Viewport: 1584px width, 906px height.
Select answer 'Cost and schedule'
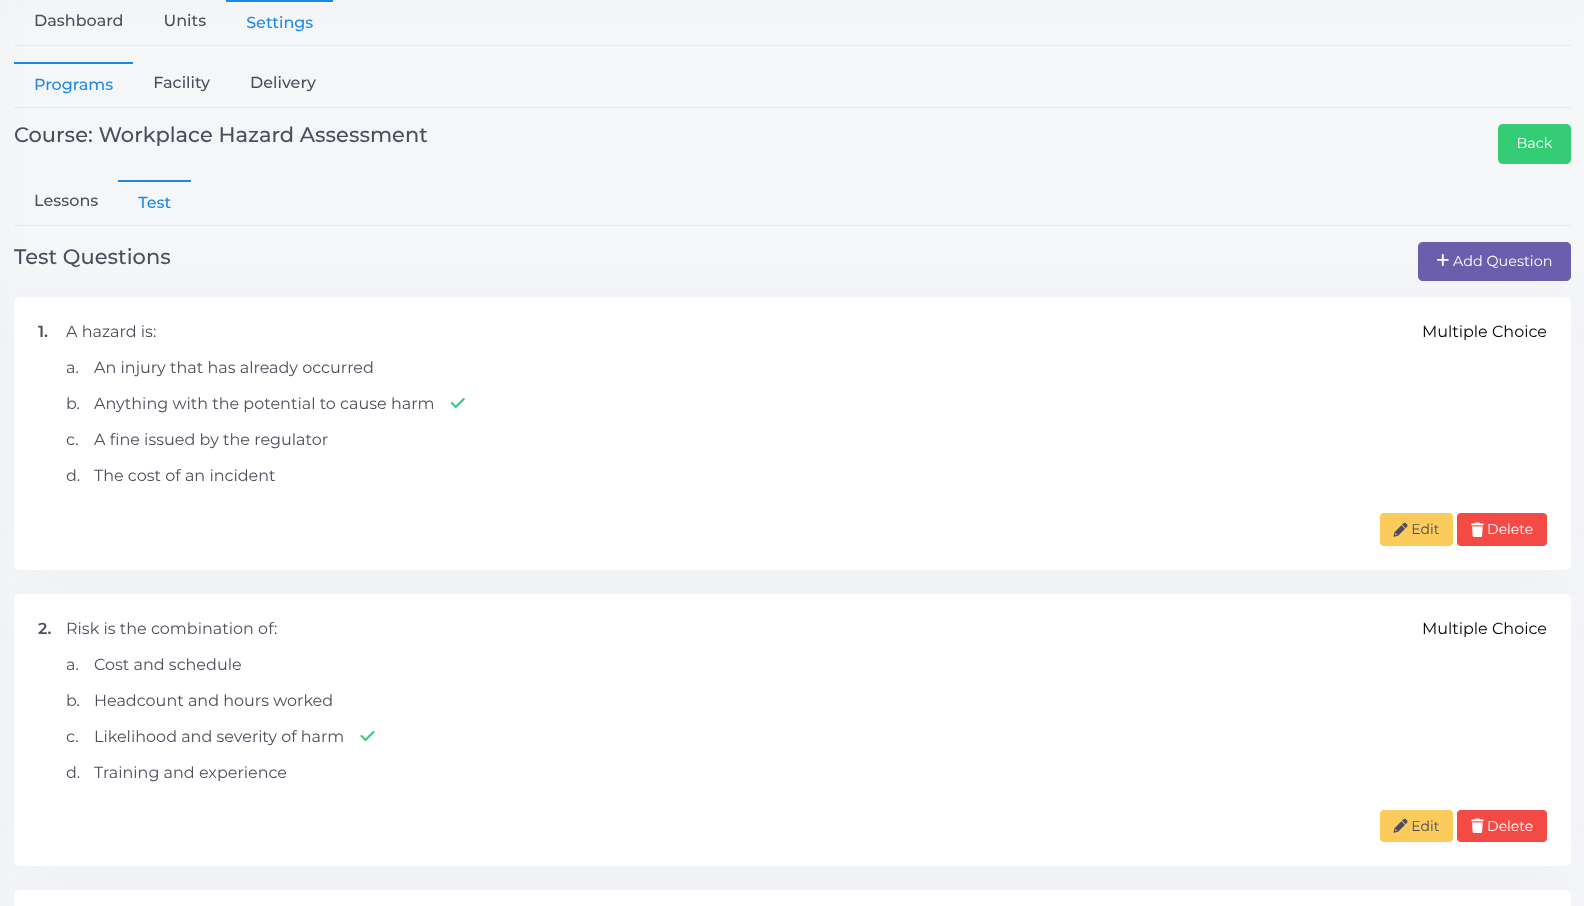168,665
